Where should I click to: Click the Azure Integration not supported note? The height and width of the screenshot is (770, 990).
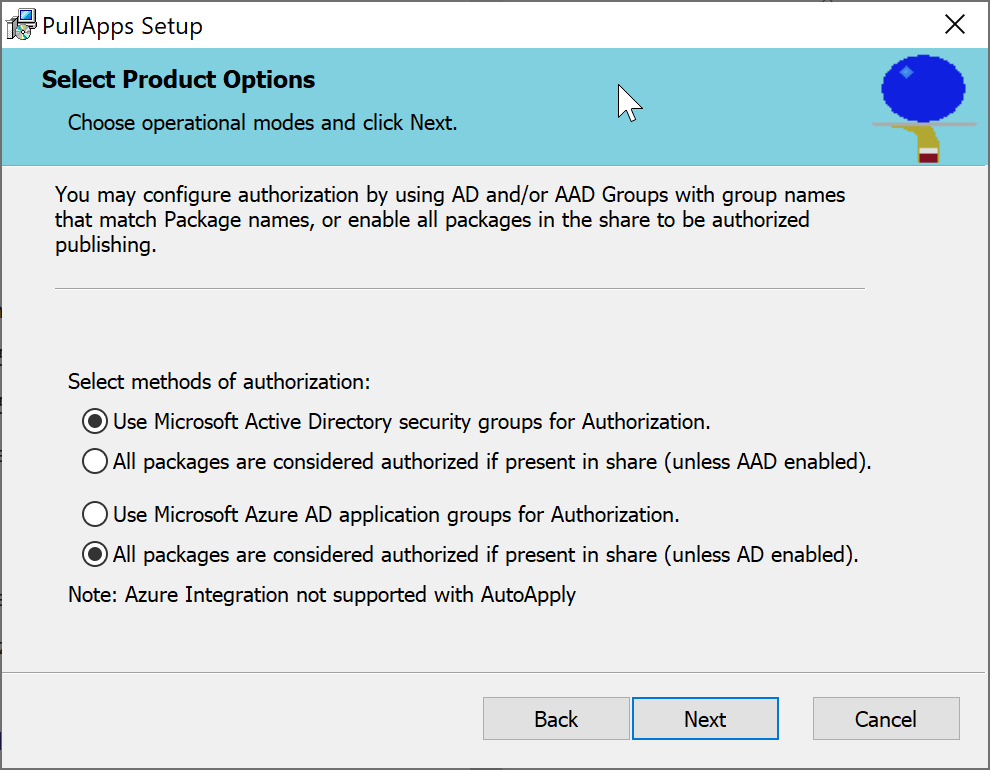tap(322, 595)
